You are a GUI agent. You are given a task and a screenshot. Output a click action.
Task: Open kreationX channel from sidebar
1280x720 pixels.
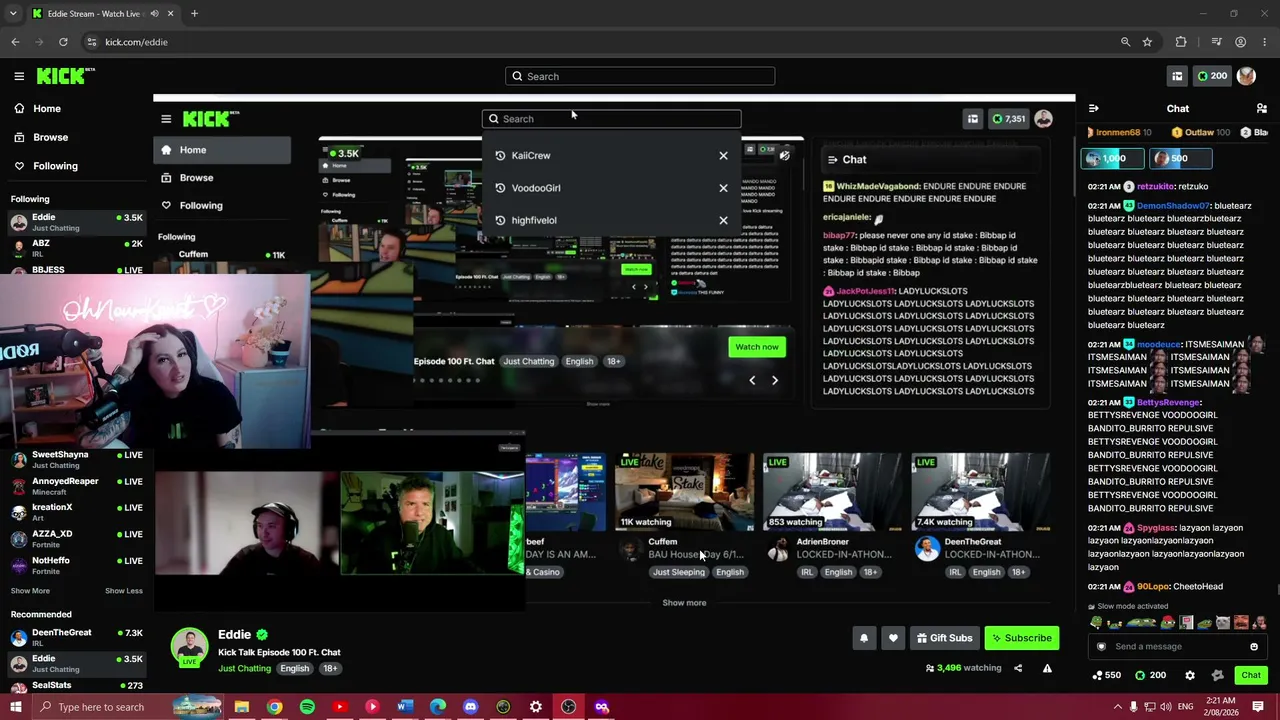[76, 512]
